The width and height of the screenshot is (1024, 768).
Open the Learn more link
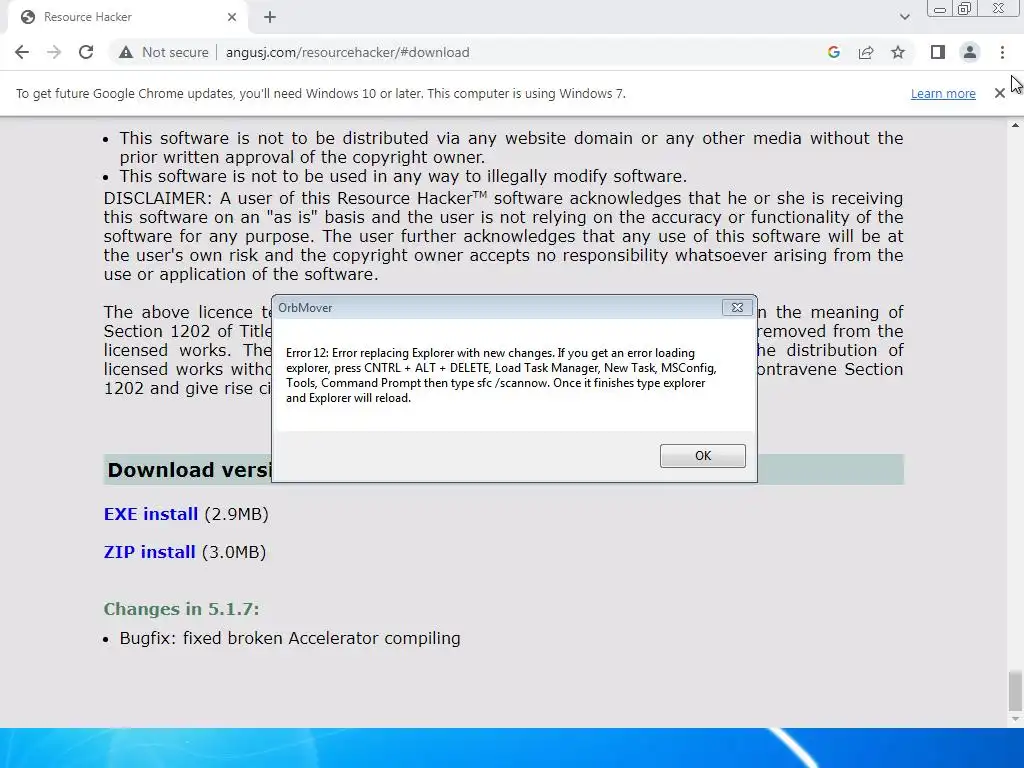943,93
